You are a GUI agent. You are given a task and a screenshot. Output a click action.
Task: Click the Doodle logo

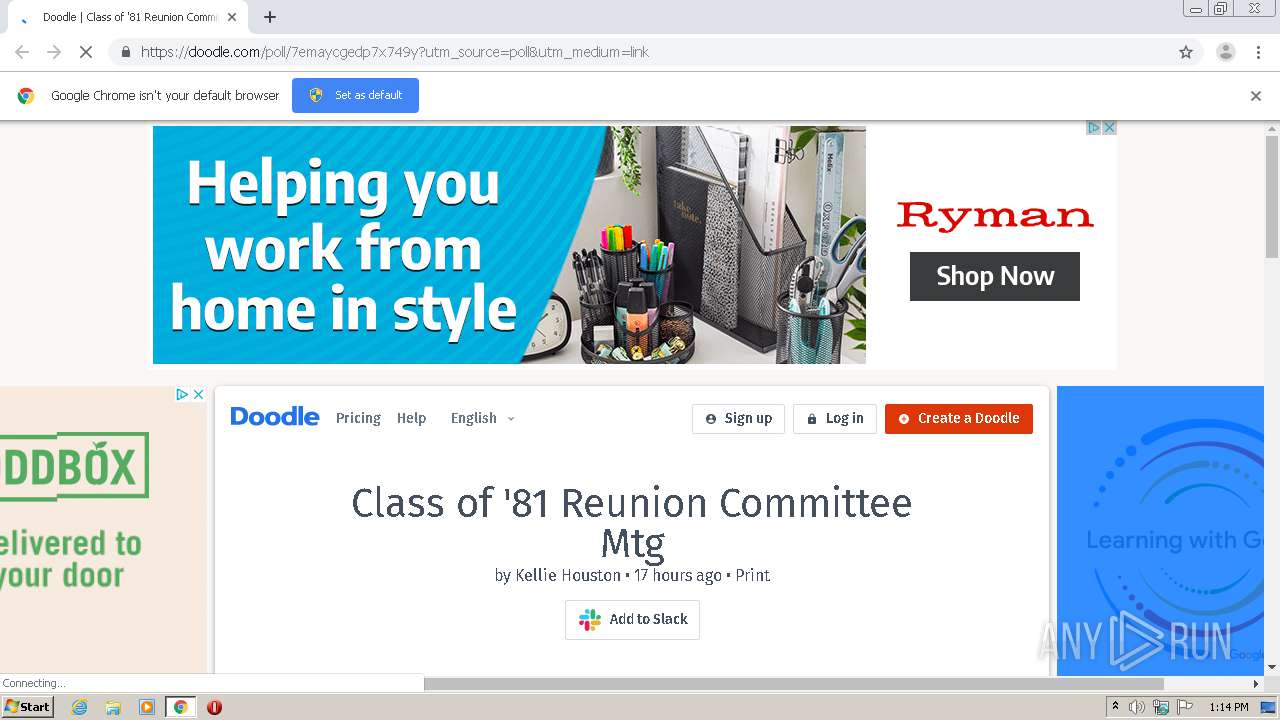(x=274, y=417)
